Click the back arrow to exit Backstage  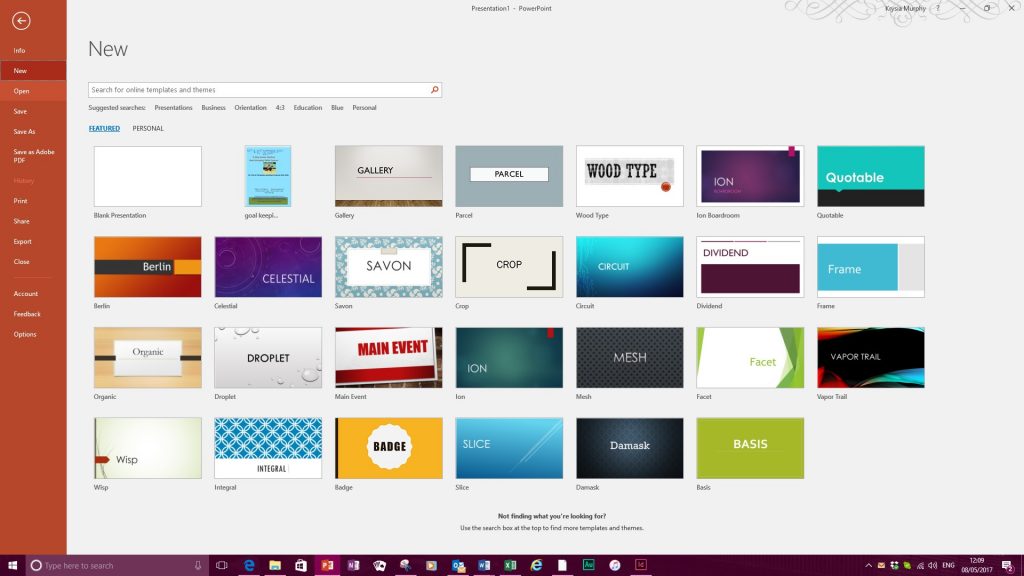click(x=21, y=21)
